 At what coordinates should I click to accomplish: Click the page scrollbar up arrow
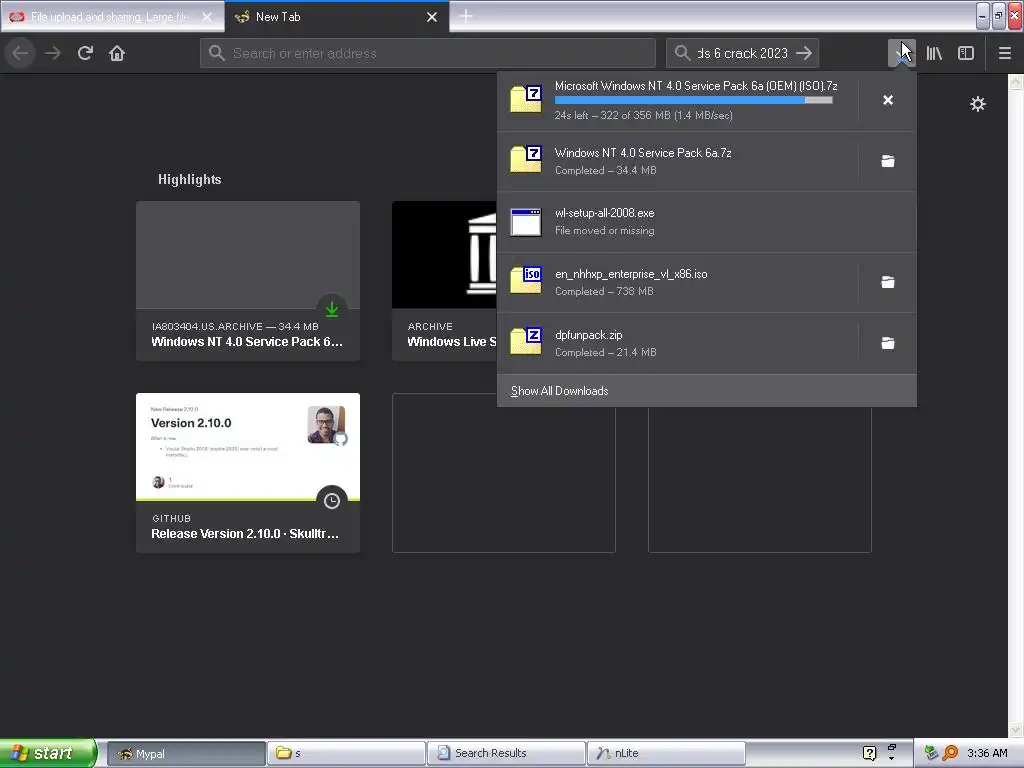click(1016, 81)
